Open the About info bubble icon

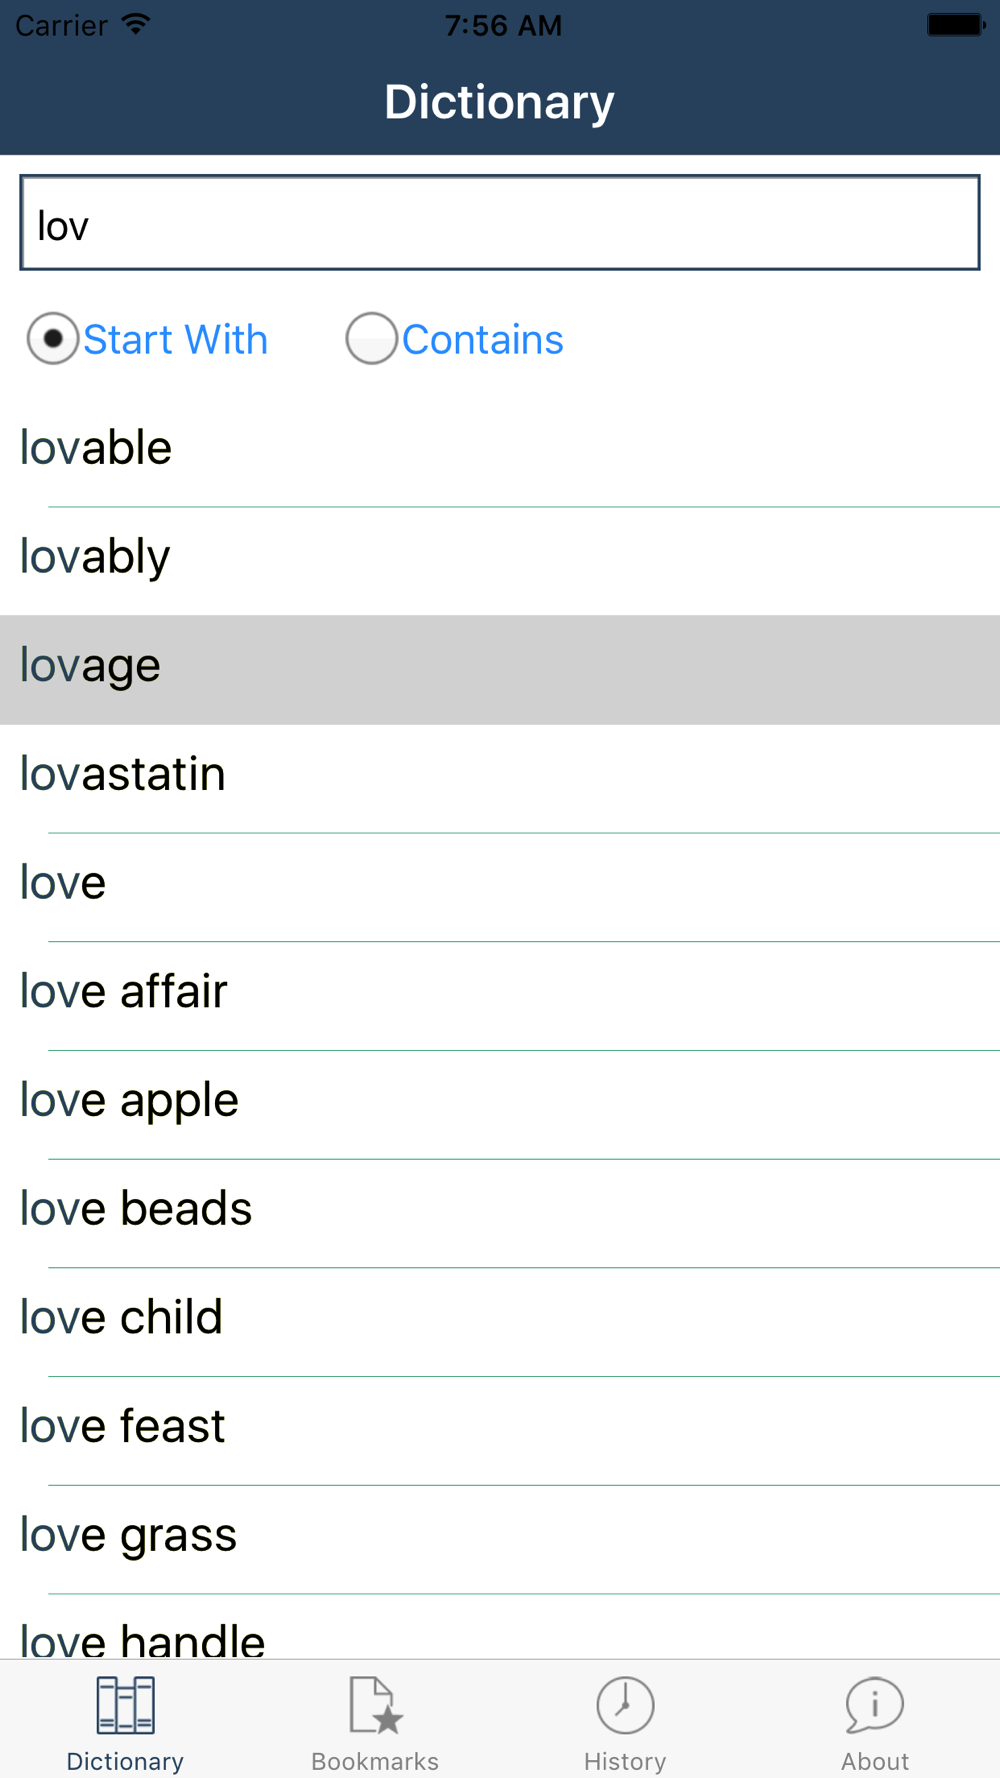click(874, 1705)
